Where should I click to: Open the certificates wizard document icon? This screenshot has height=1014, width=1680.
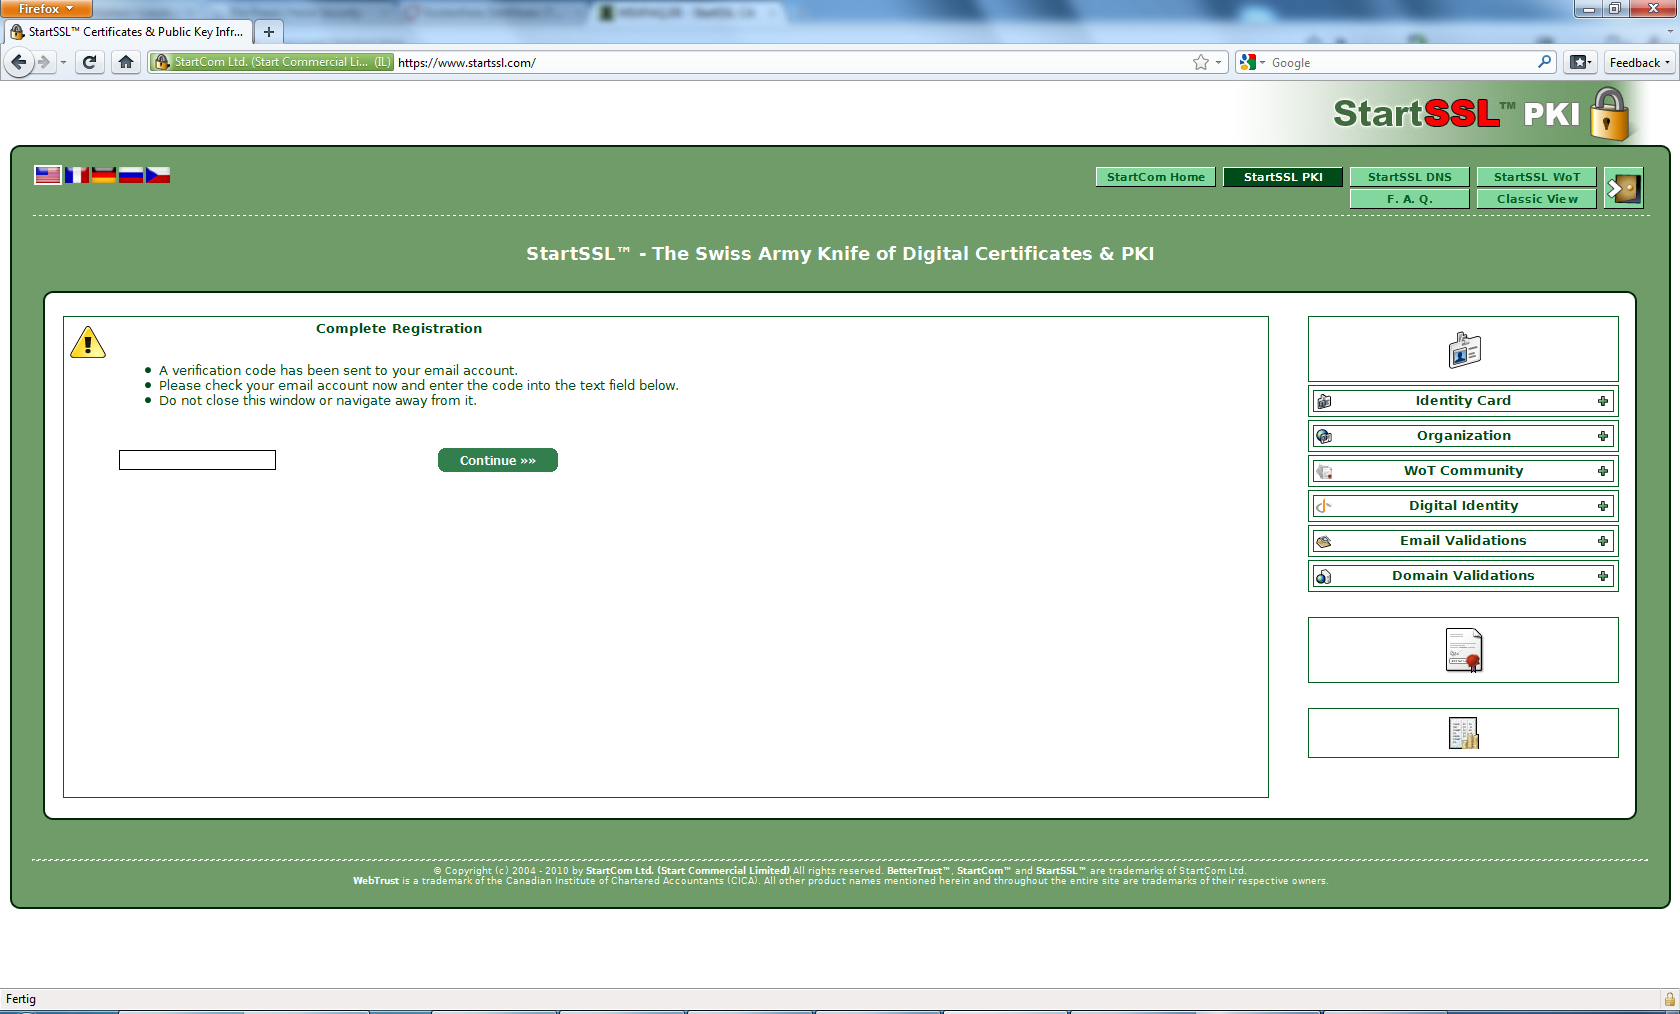1464,650
